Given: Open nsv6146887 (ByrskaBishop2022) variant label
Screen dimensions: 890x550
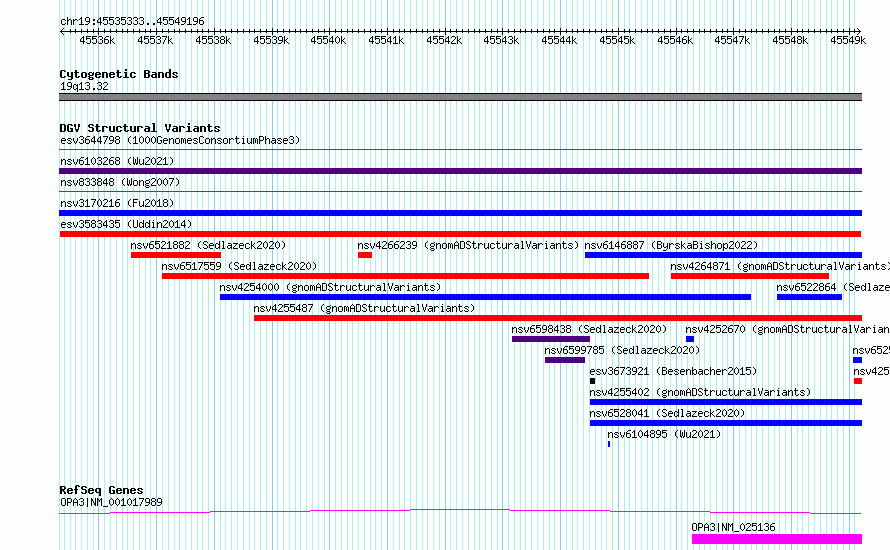Looking at the screenshot, I should click(x=671, y=245).
